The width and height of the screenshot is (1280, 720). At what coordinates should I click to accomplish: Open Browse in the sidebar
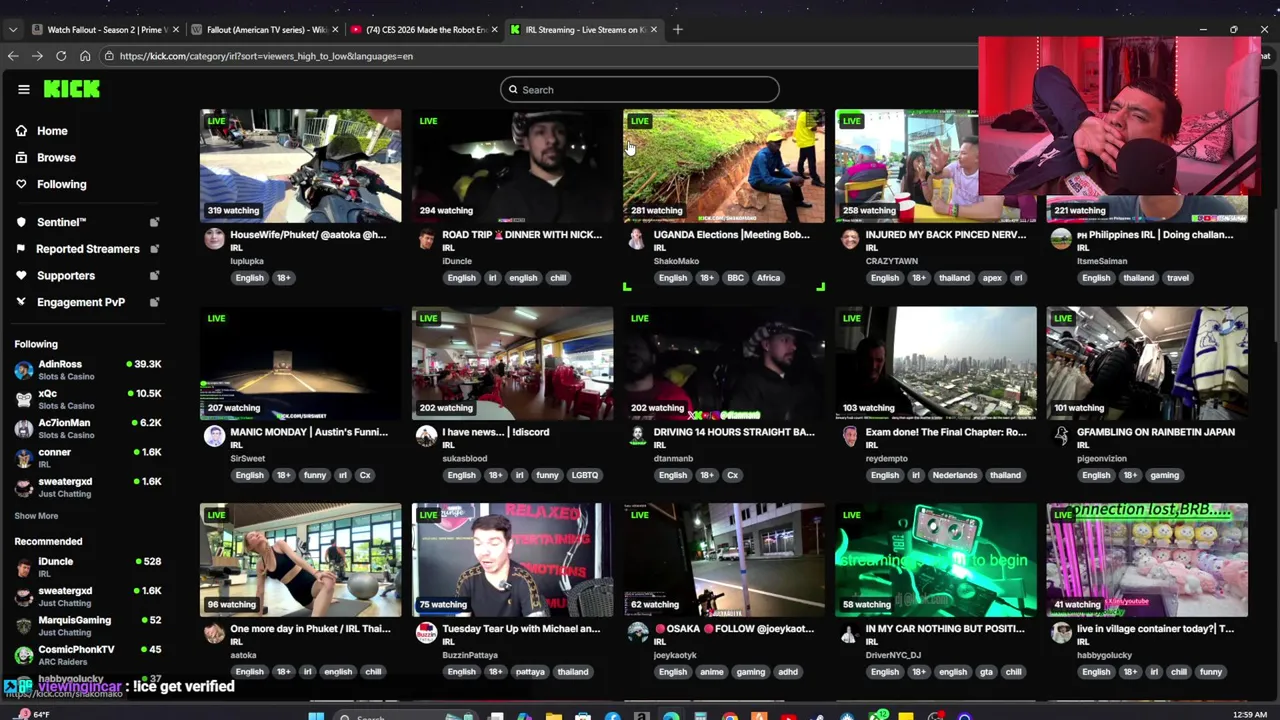[x=56, y=158]
